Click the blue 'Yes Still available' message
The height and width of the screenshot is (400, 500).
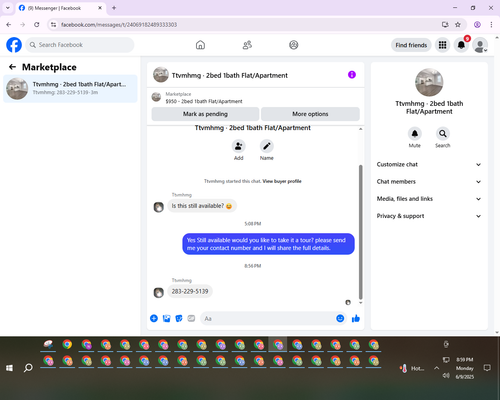(x=268, y=244)
